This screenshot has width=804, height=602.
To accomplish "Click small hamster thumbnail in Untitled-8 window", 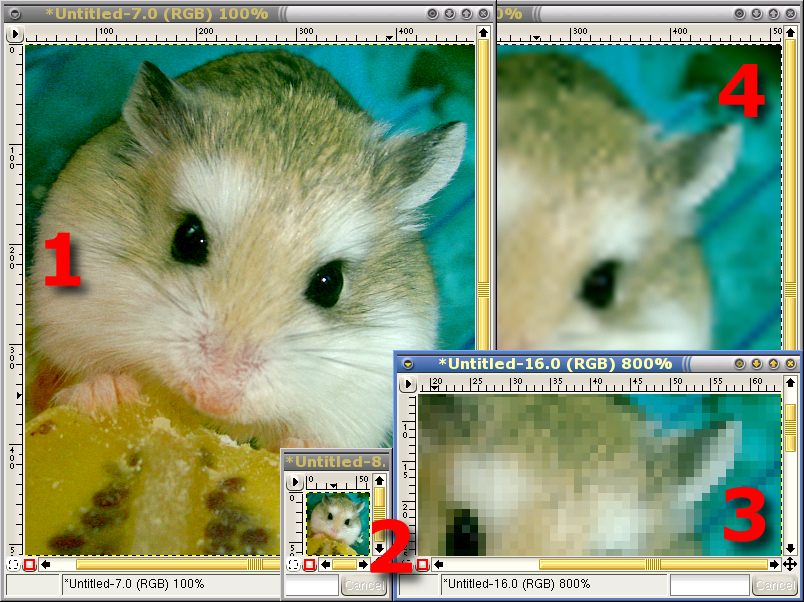I will [337, 524].
